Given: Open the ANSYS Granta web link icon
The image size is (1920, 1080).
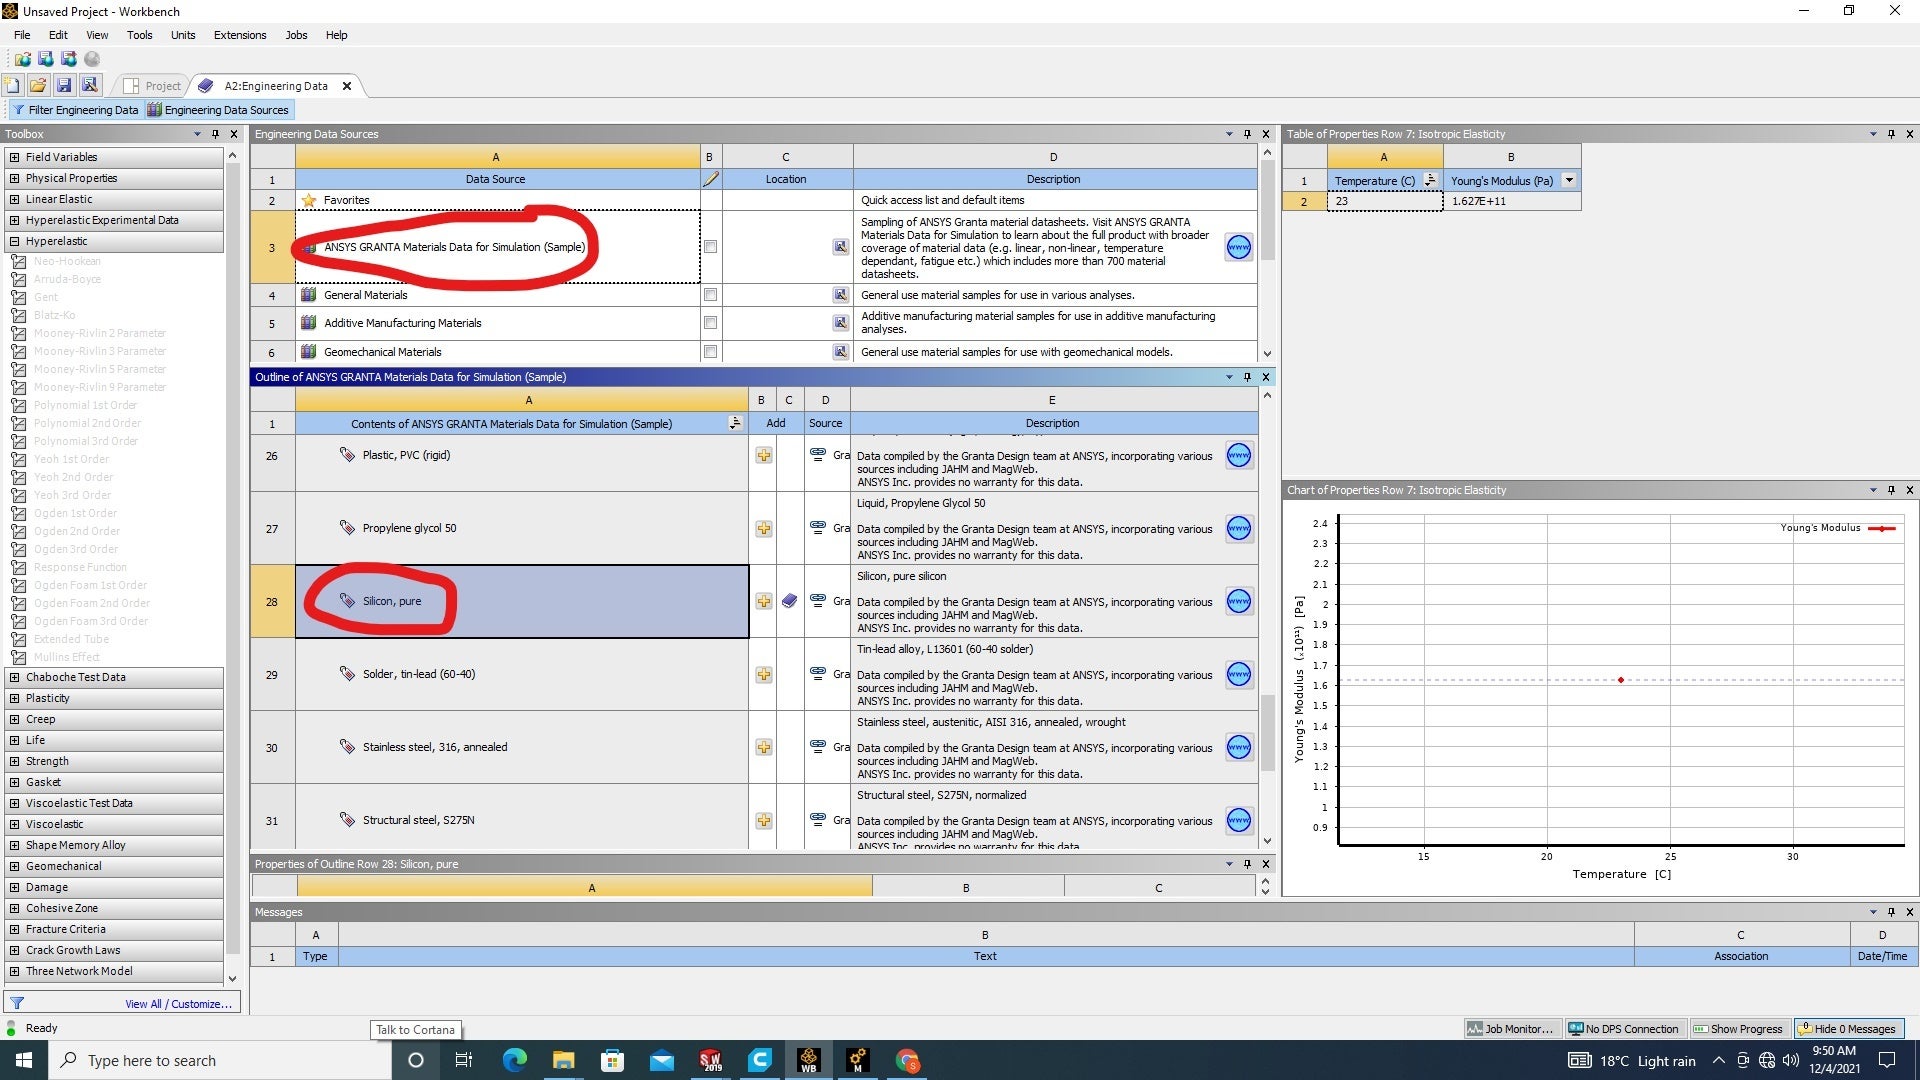Looking at the screenshot, I should 1238,247.
